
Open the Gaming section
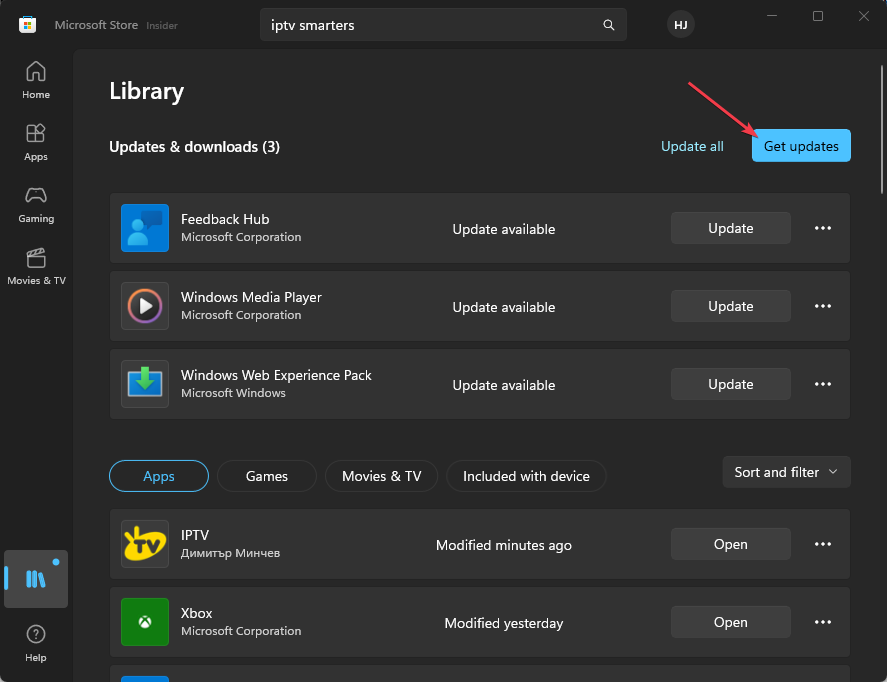tap(36, 205)
